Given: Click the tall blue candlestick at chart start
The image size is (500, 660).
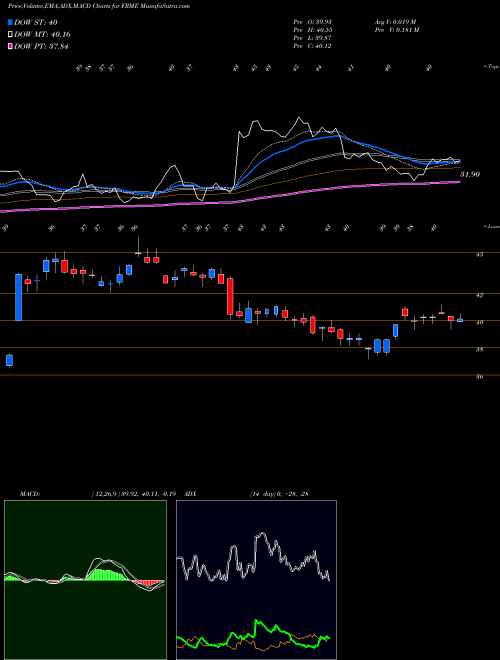Looking at the screenshot, I should coord(19,297).
